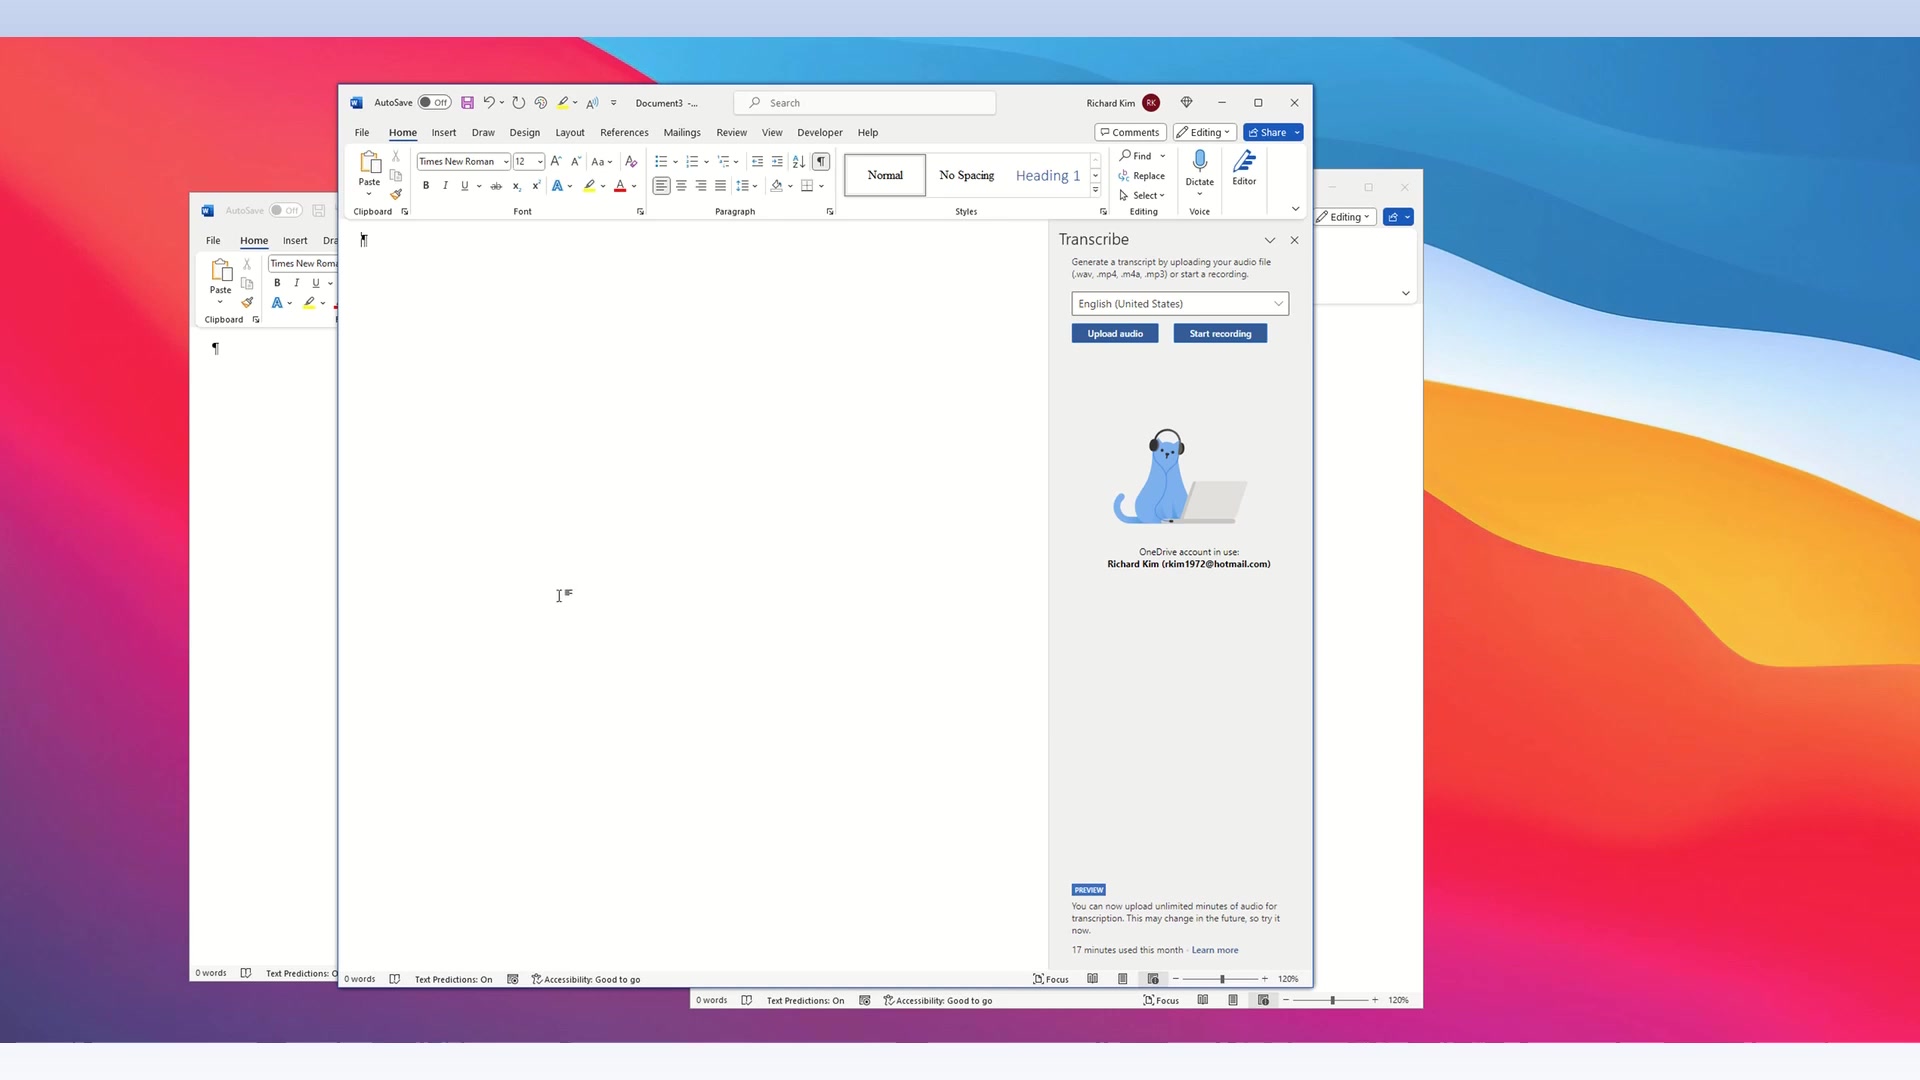Expand the Styles gallery More arrow
1920x1080 pixels.
click(1096, 190)
